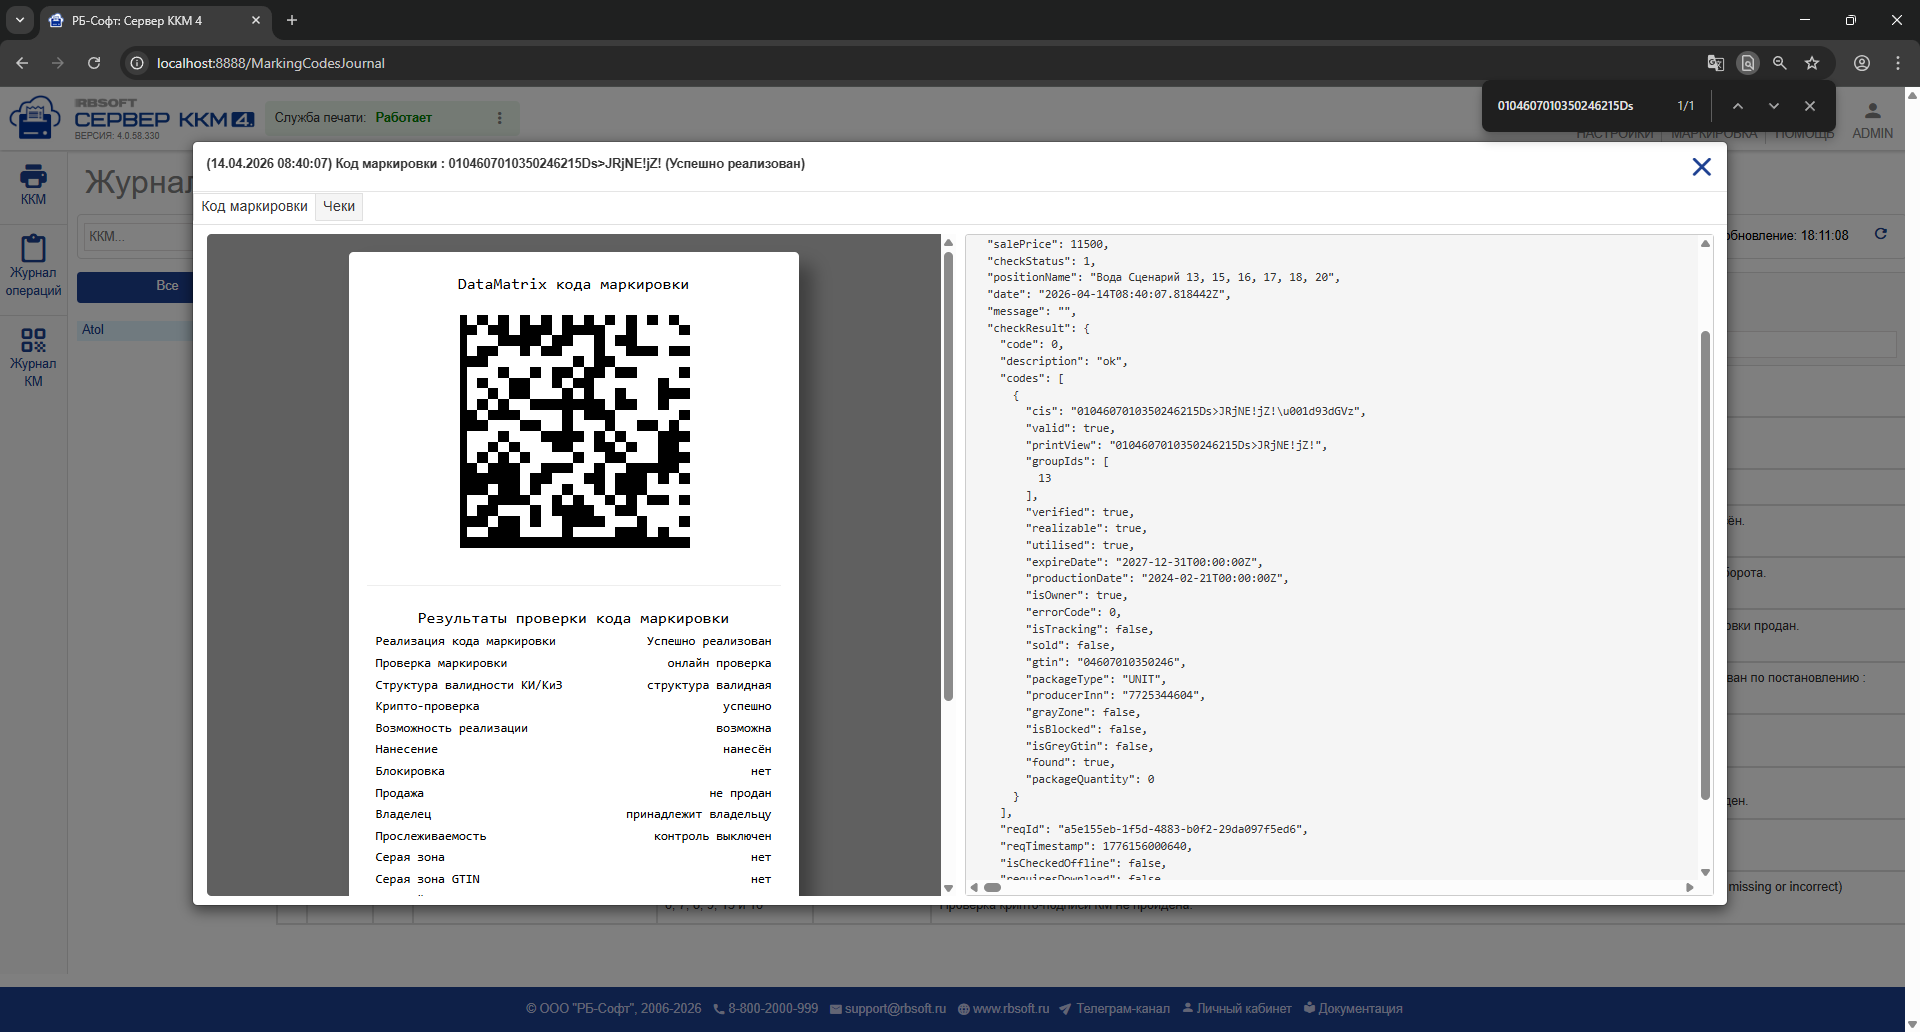Click the JSON pane's scroll-down arrow
1920x1032 pixels.
pos(1705,872)
